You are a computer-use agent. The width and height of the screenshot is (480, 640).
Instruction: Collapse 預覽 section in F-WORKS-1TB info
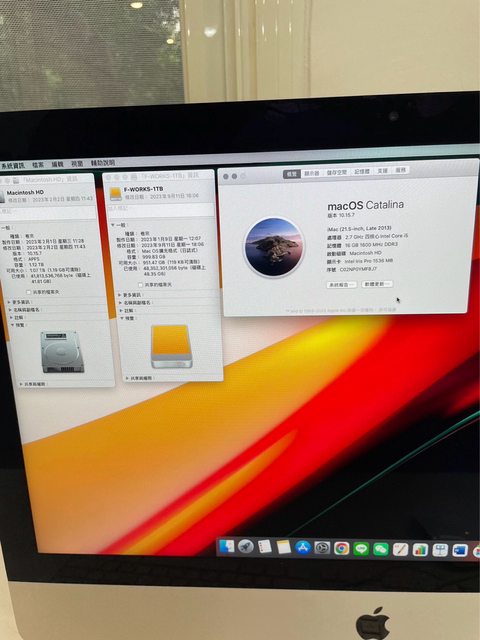(x=122, y=318)
